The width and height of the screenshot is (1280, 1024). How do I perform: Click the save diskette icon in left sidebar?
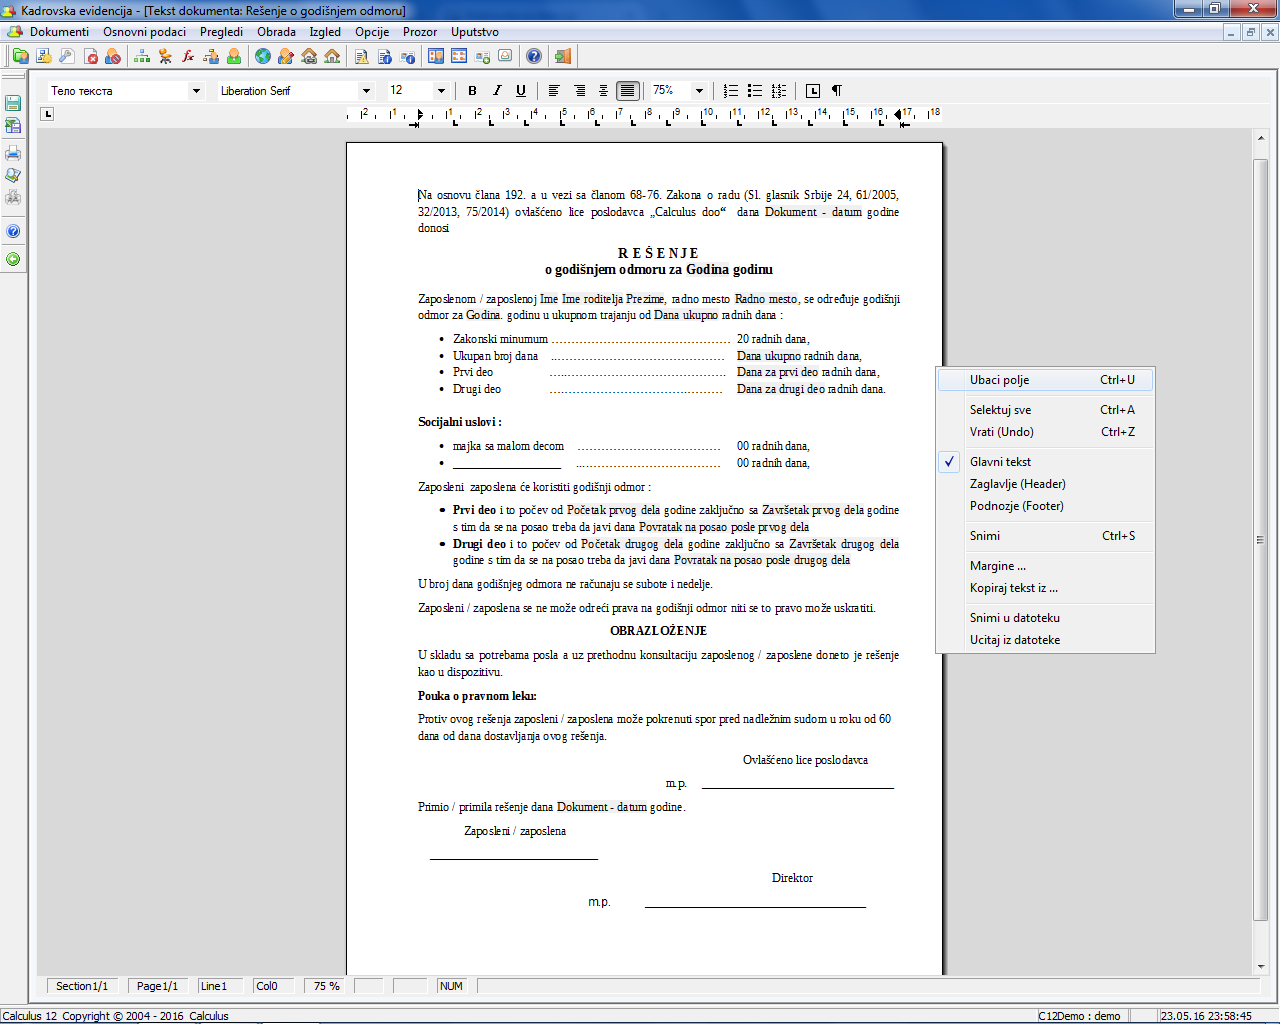pos(13,103)
